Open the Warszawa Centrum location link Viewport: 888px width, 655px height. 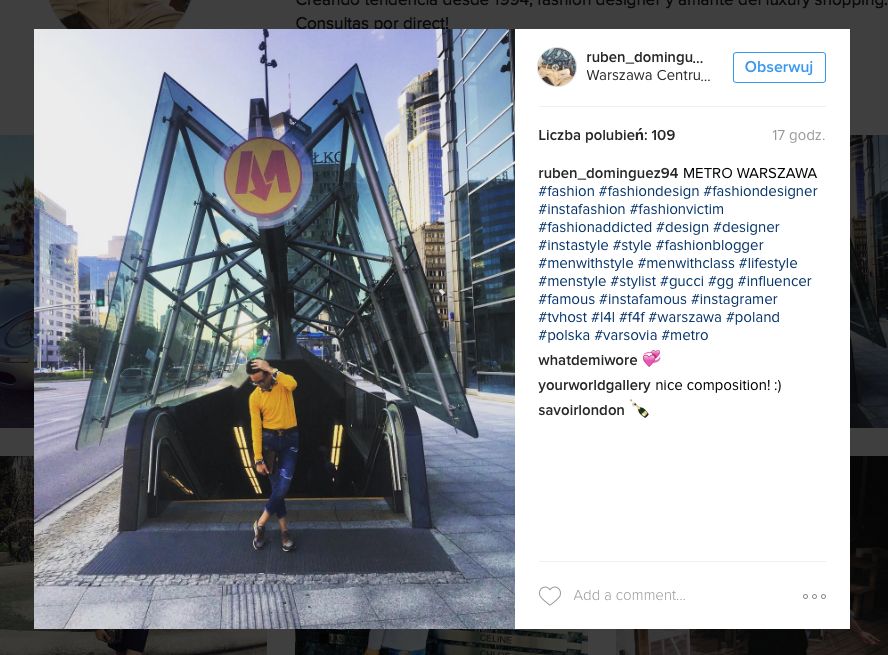pos(648,75)
